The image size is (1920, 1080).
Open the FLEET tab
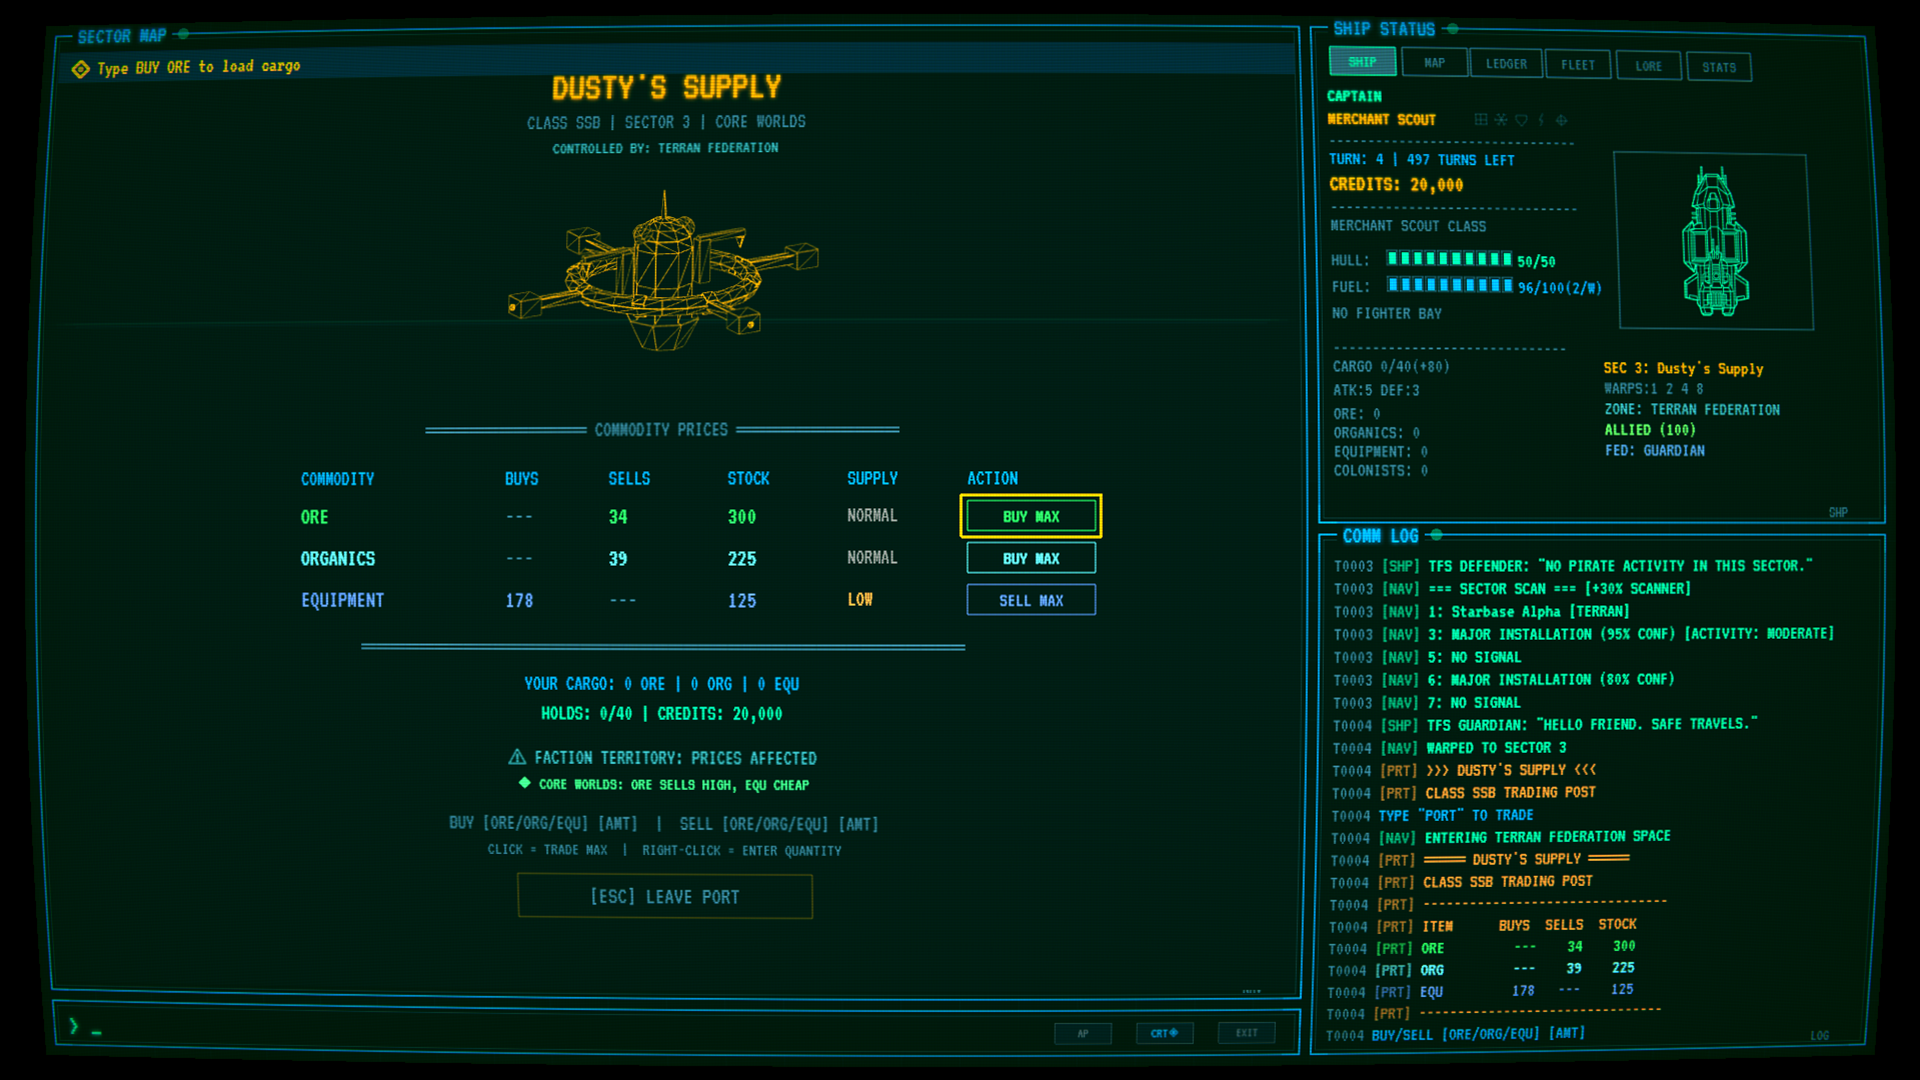[1578, 65]
